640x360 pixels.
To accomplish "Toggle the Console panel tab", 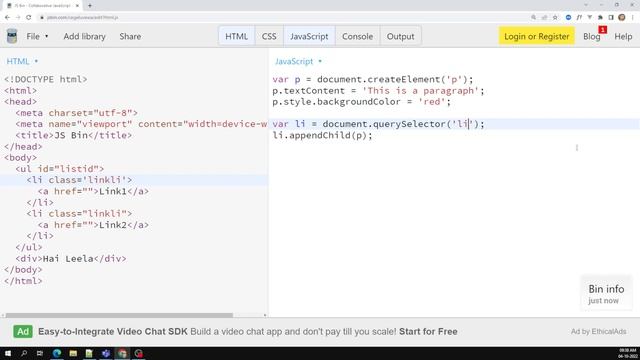I will [x=357, y=36].
